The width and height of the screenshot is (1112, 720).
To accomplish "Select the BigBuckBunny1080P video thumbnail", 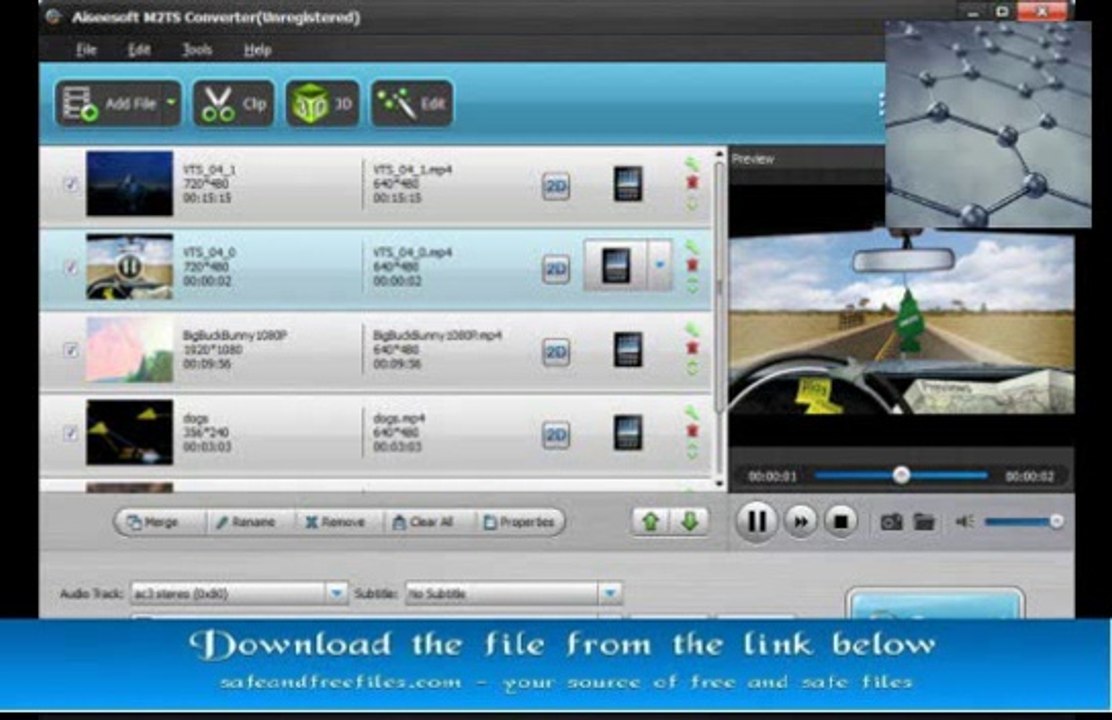I will pyautogui.click(x=129, y=349).
